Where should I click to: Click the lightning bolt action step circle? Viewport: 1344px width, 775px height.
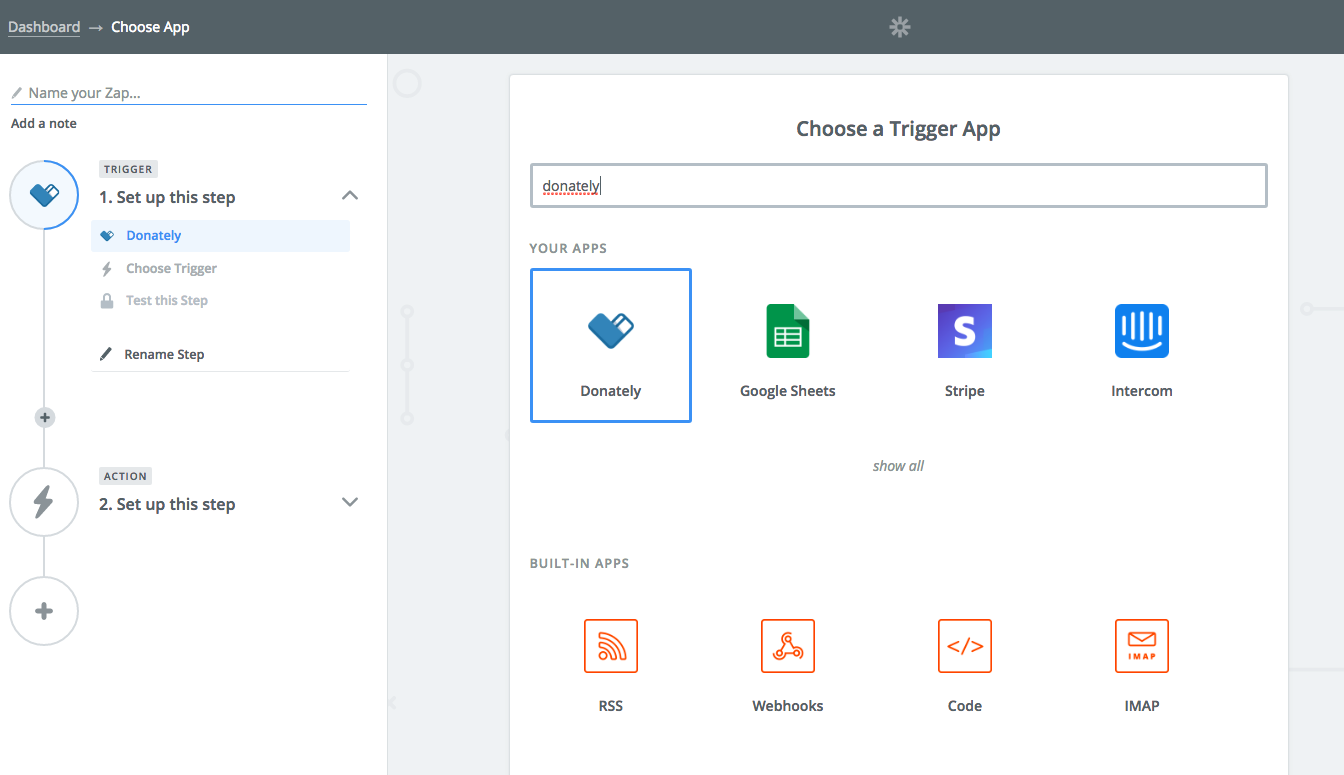pyautogui.click(x=44, y=502)
